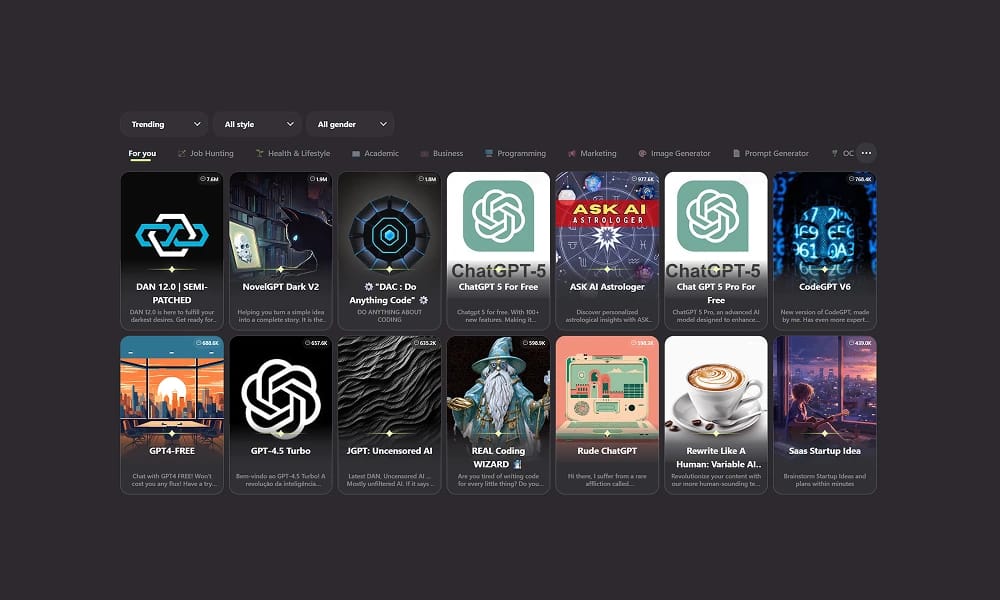Click the CodeGPT V6 title
This screenshot has height=600, width=1000.
[825, 287]
